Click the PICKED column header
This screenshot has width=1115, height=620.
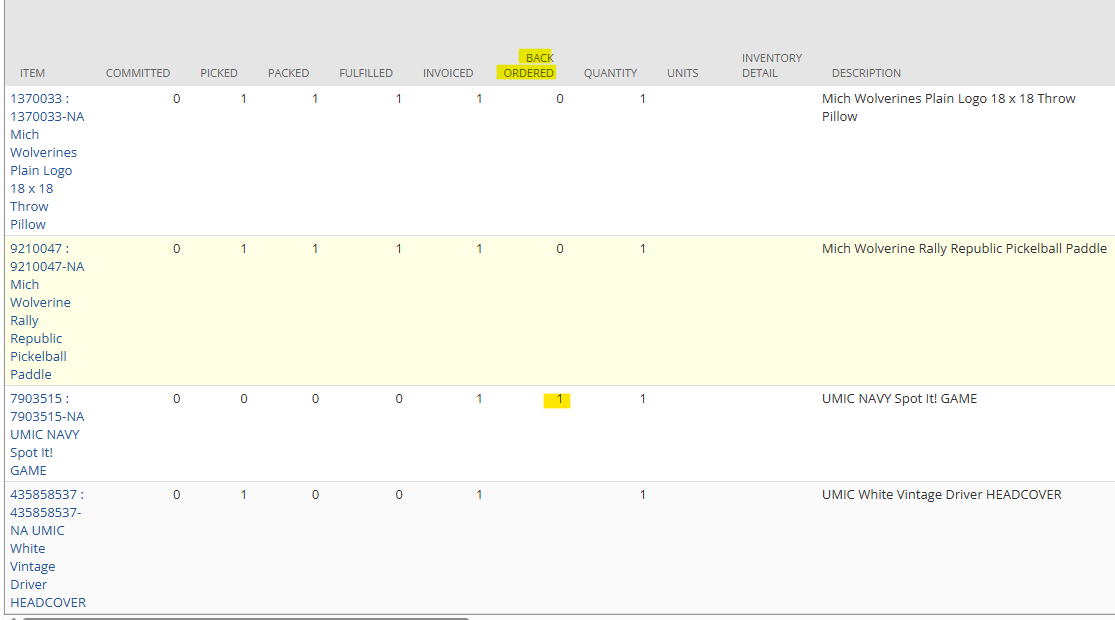[219, 73]
